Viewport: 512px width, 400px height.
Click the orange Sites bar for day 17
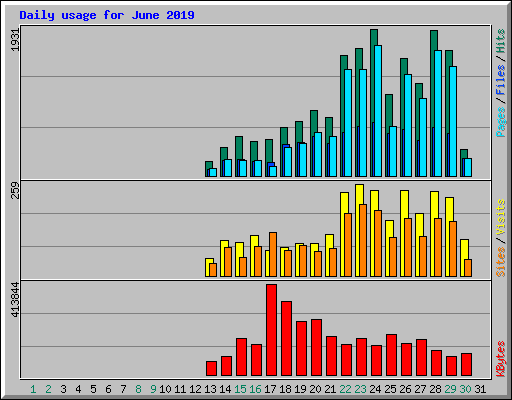tap(273, 254)
